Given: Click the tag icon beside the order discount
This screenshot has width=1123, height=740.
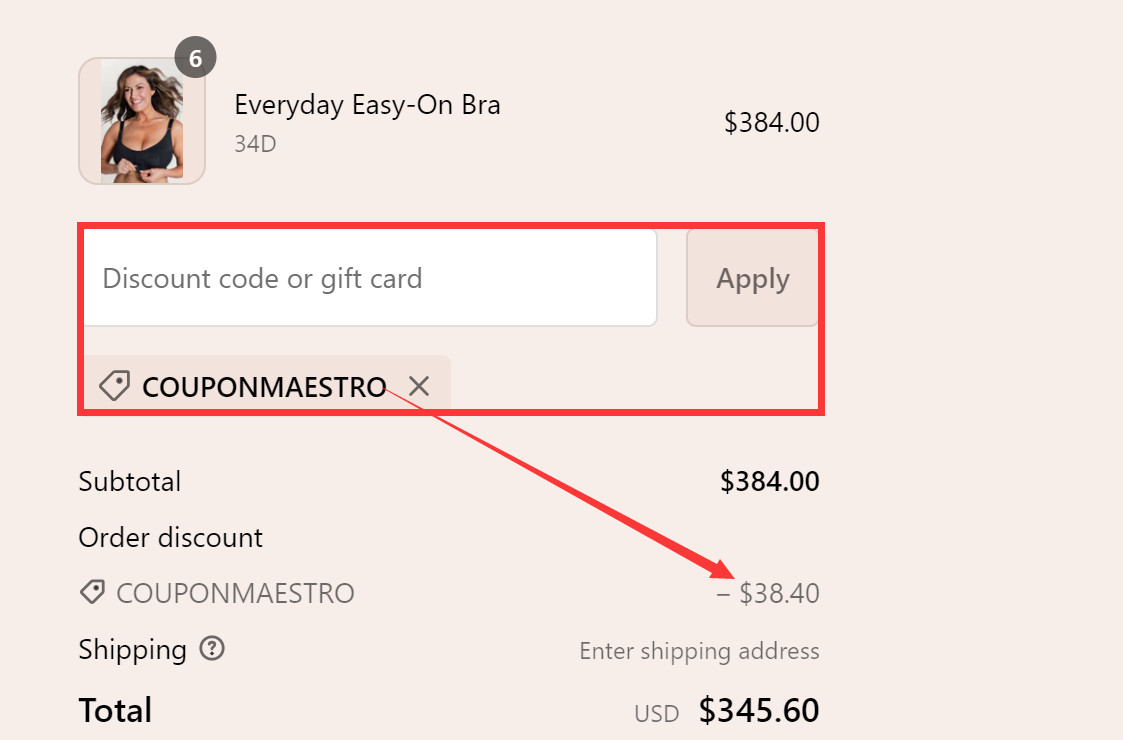Looking at the screenshot, I should 92,592.
